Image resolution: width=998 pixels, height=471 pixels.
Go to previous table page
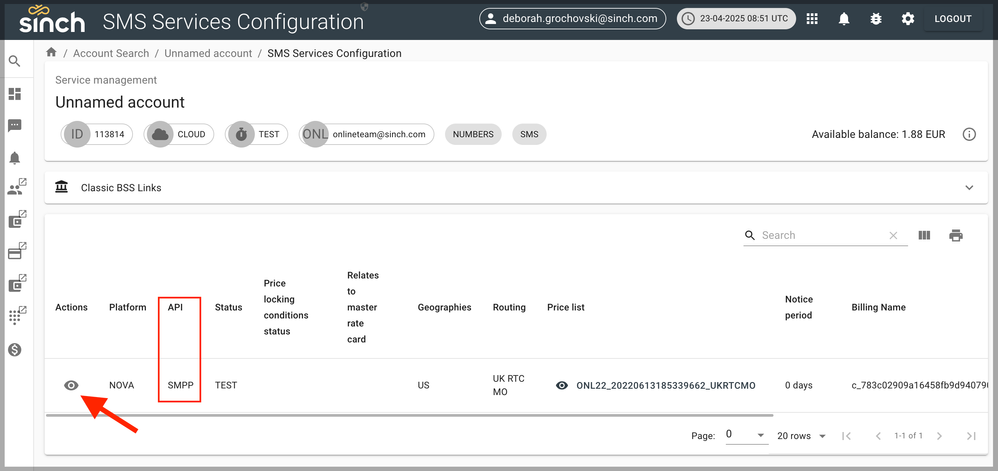878,436
